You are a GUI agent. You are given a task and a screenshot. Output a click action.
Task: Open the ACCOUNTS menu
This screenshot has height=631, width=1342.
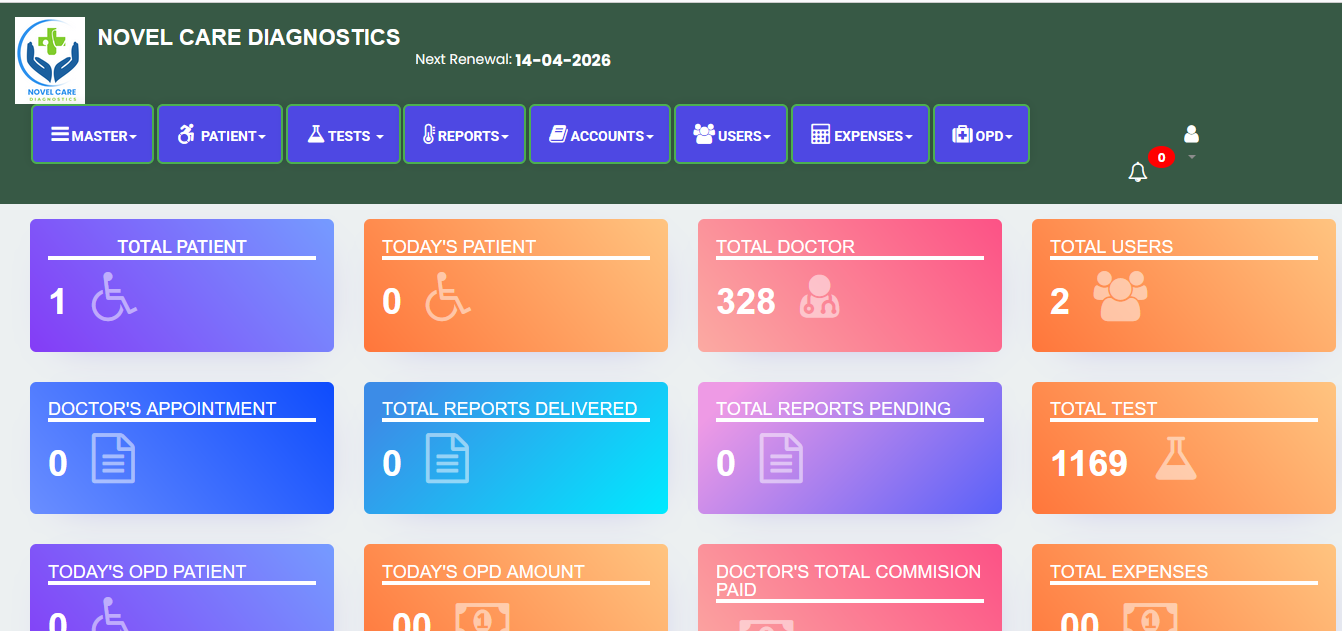[x=600, y=135]
